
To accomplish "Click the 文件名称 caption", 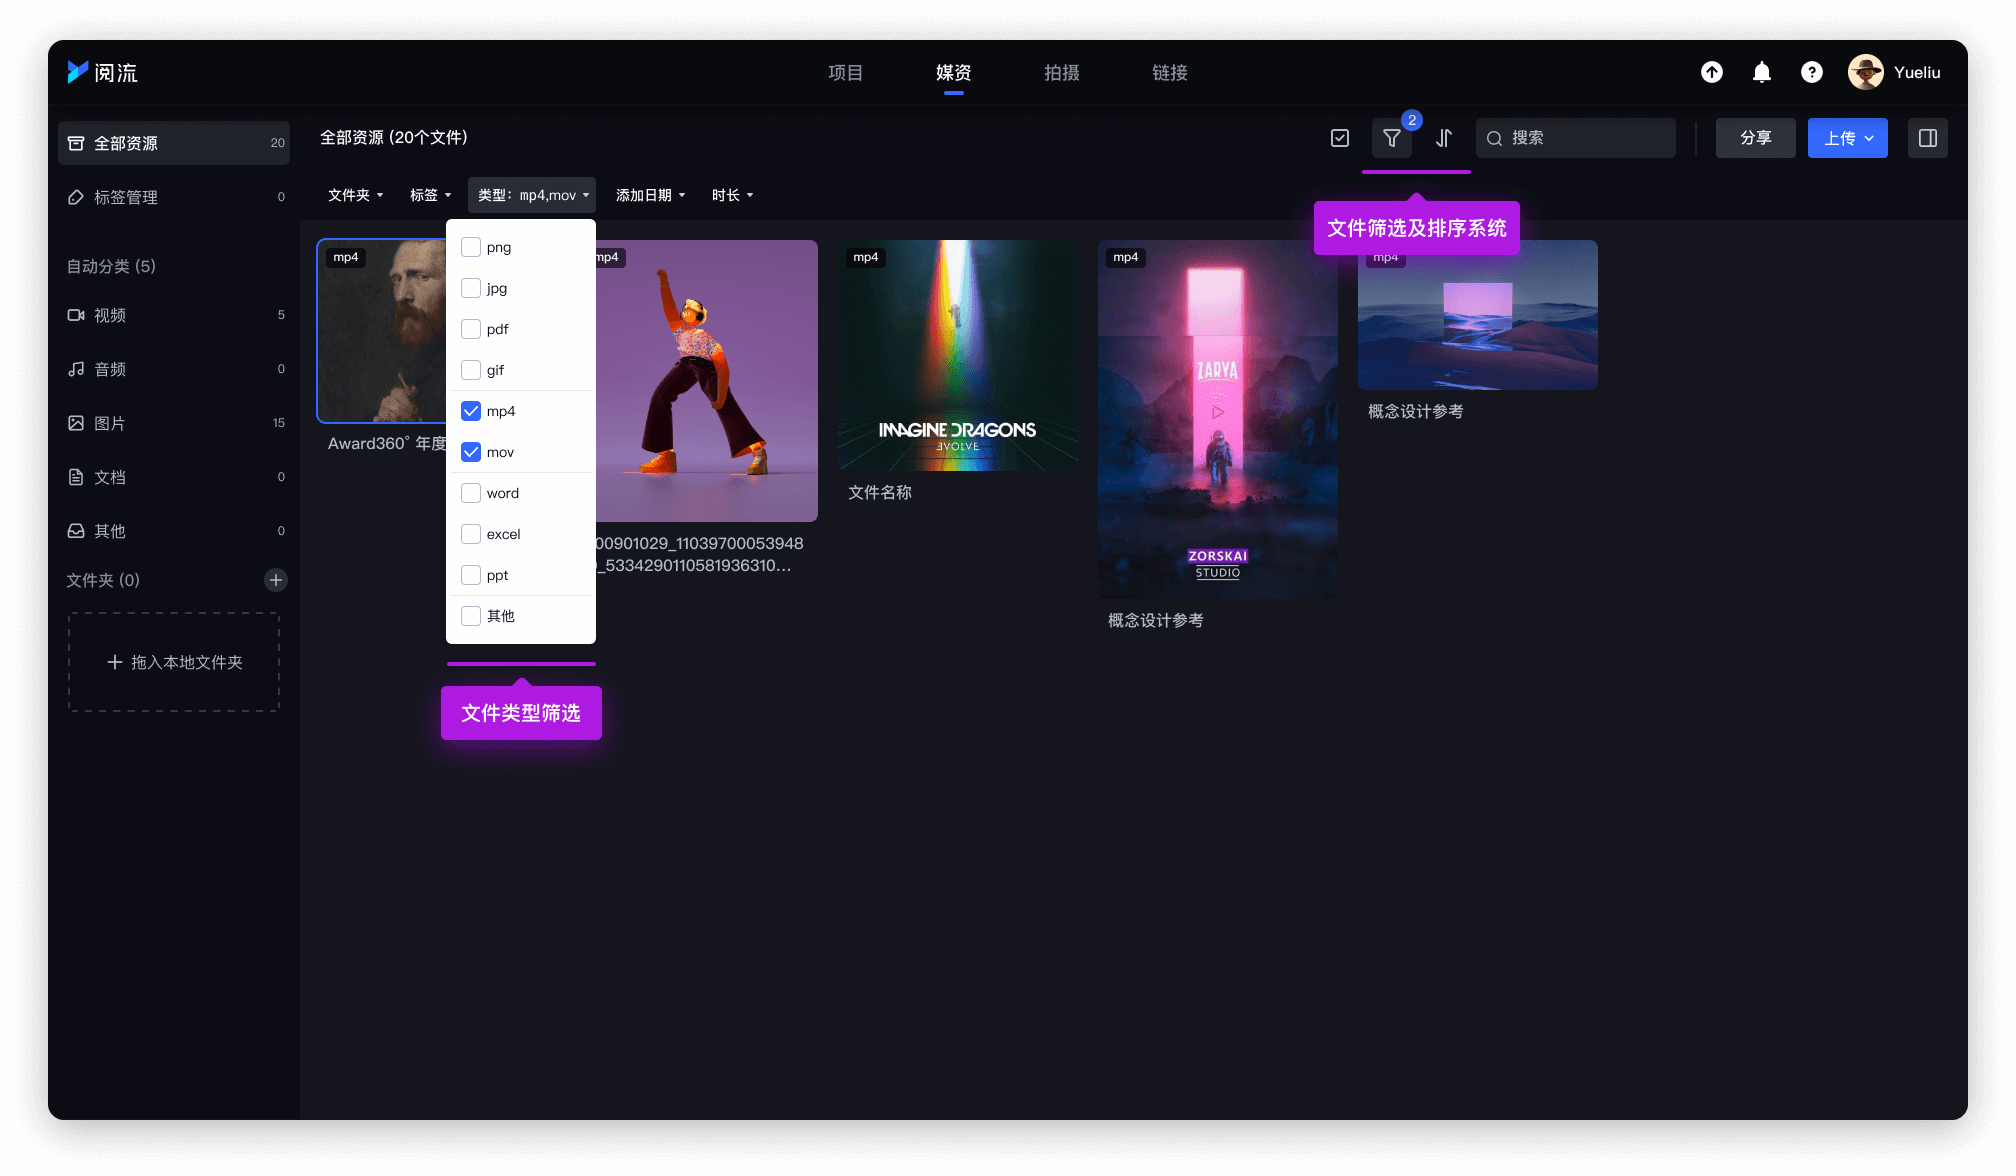I will [x=880, y=492].
